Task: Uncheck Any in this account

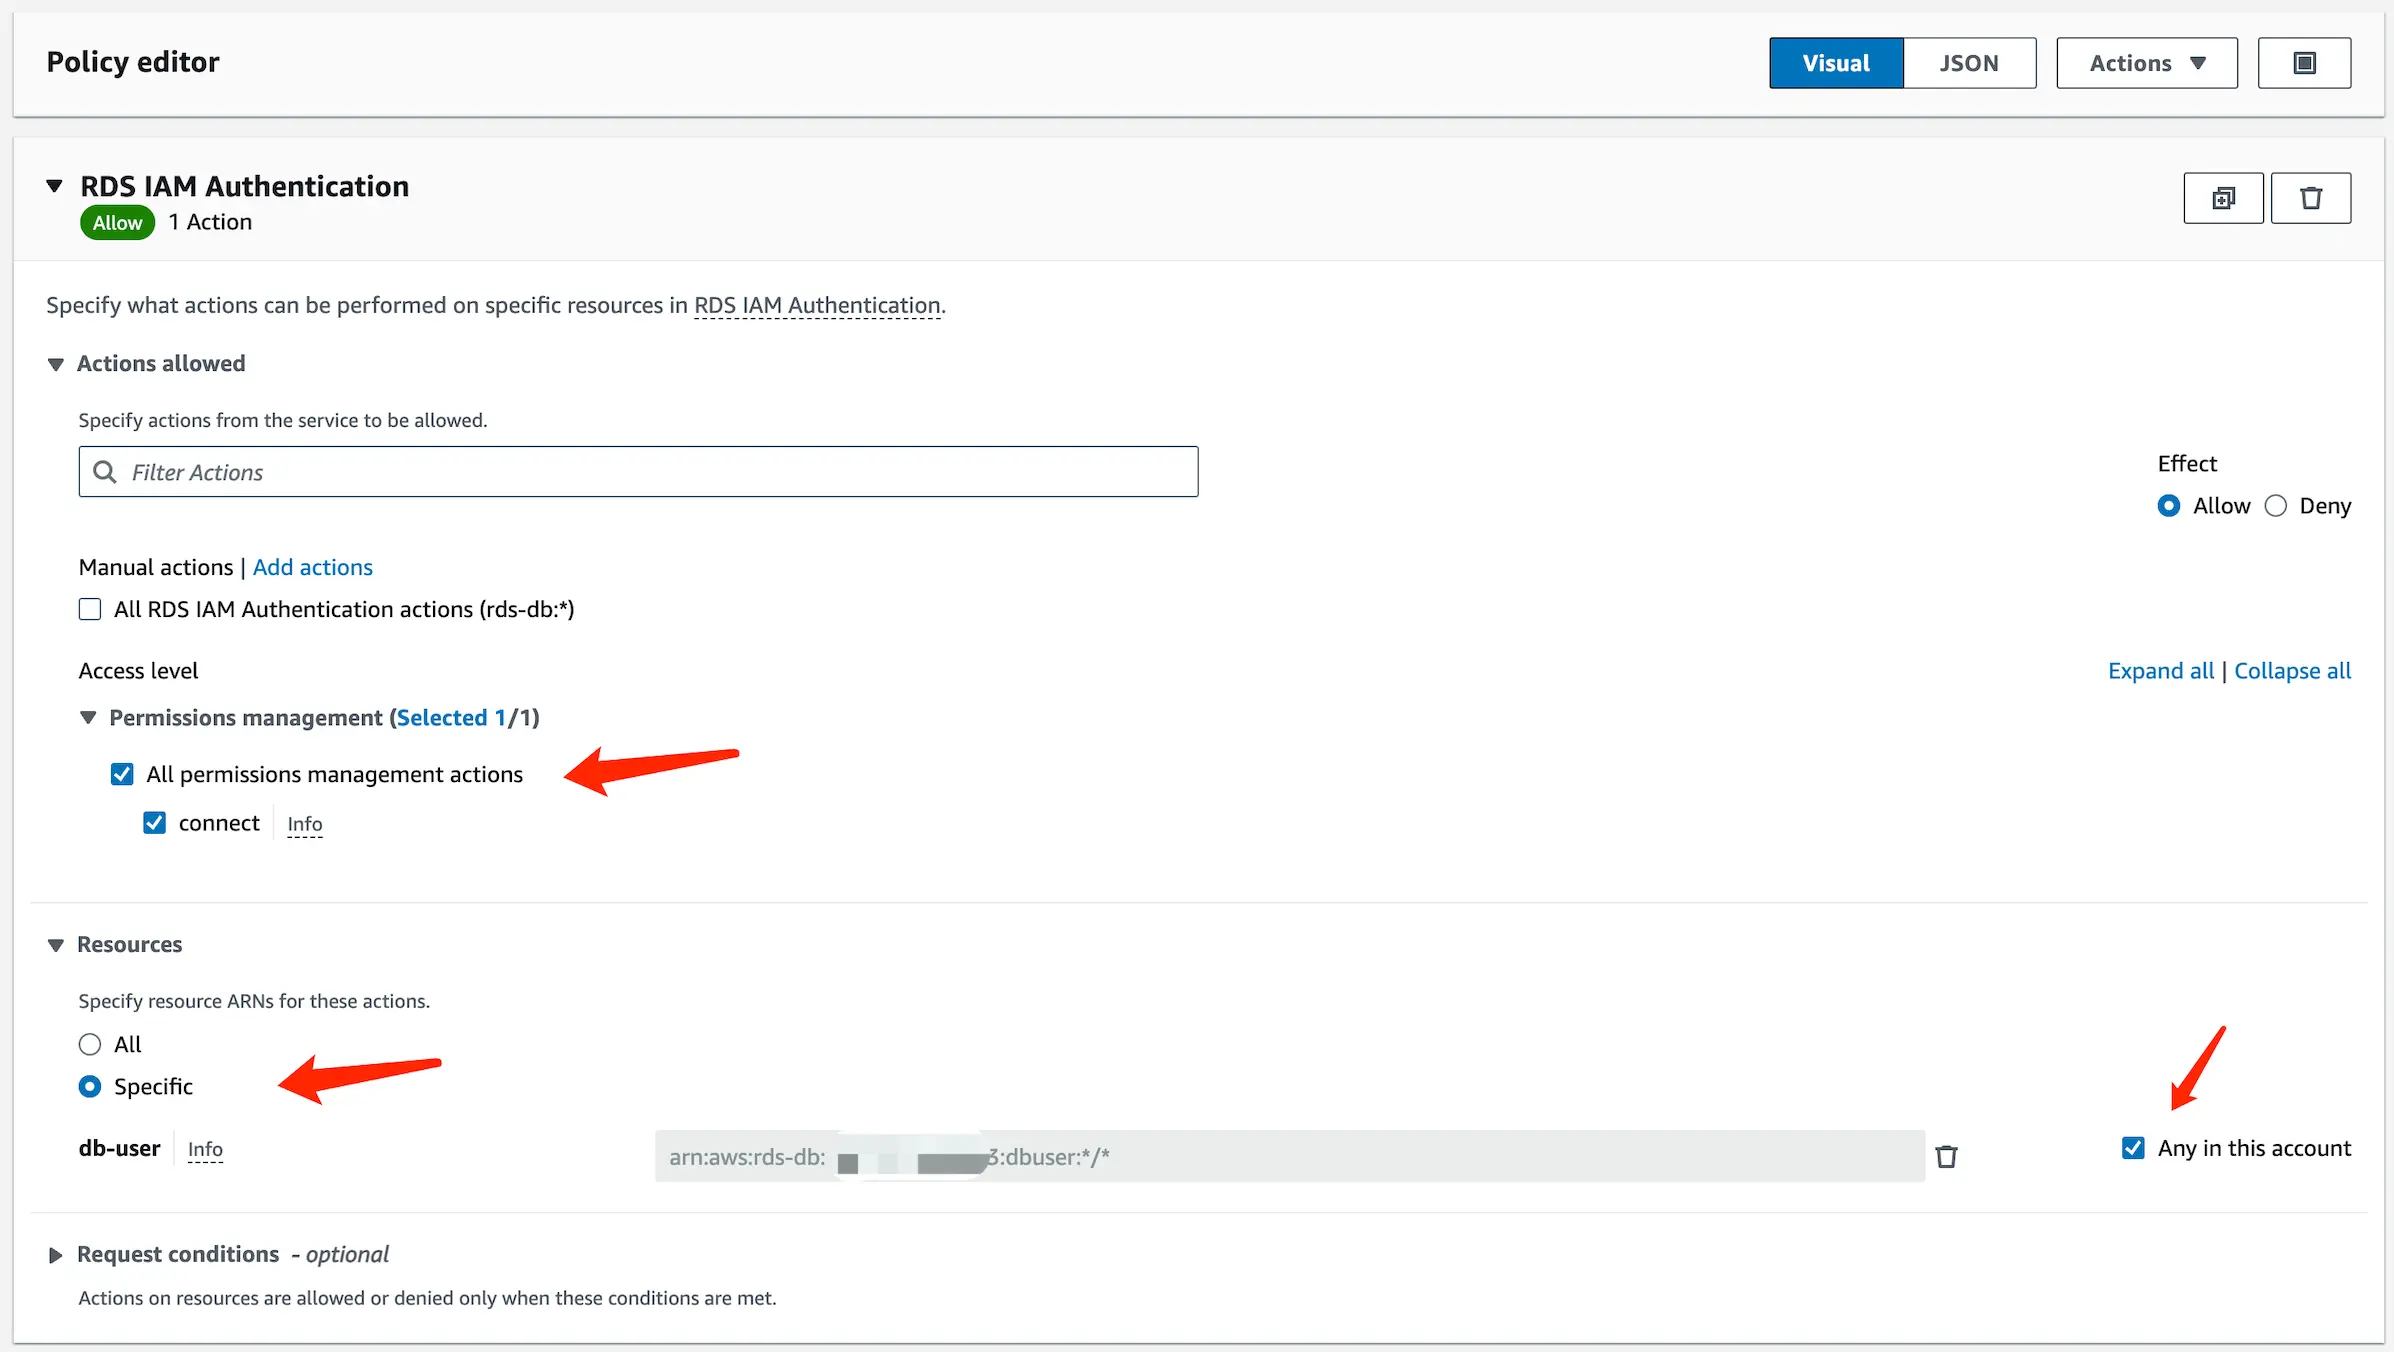Action: [2133, 1148]
